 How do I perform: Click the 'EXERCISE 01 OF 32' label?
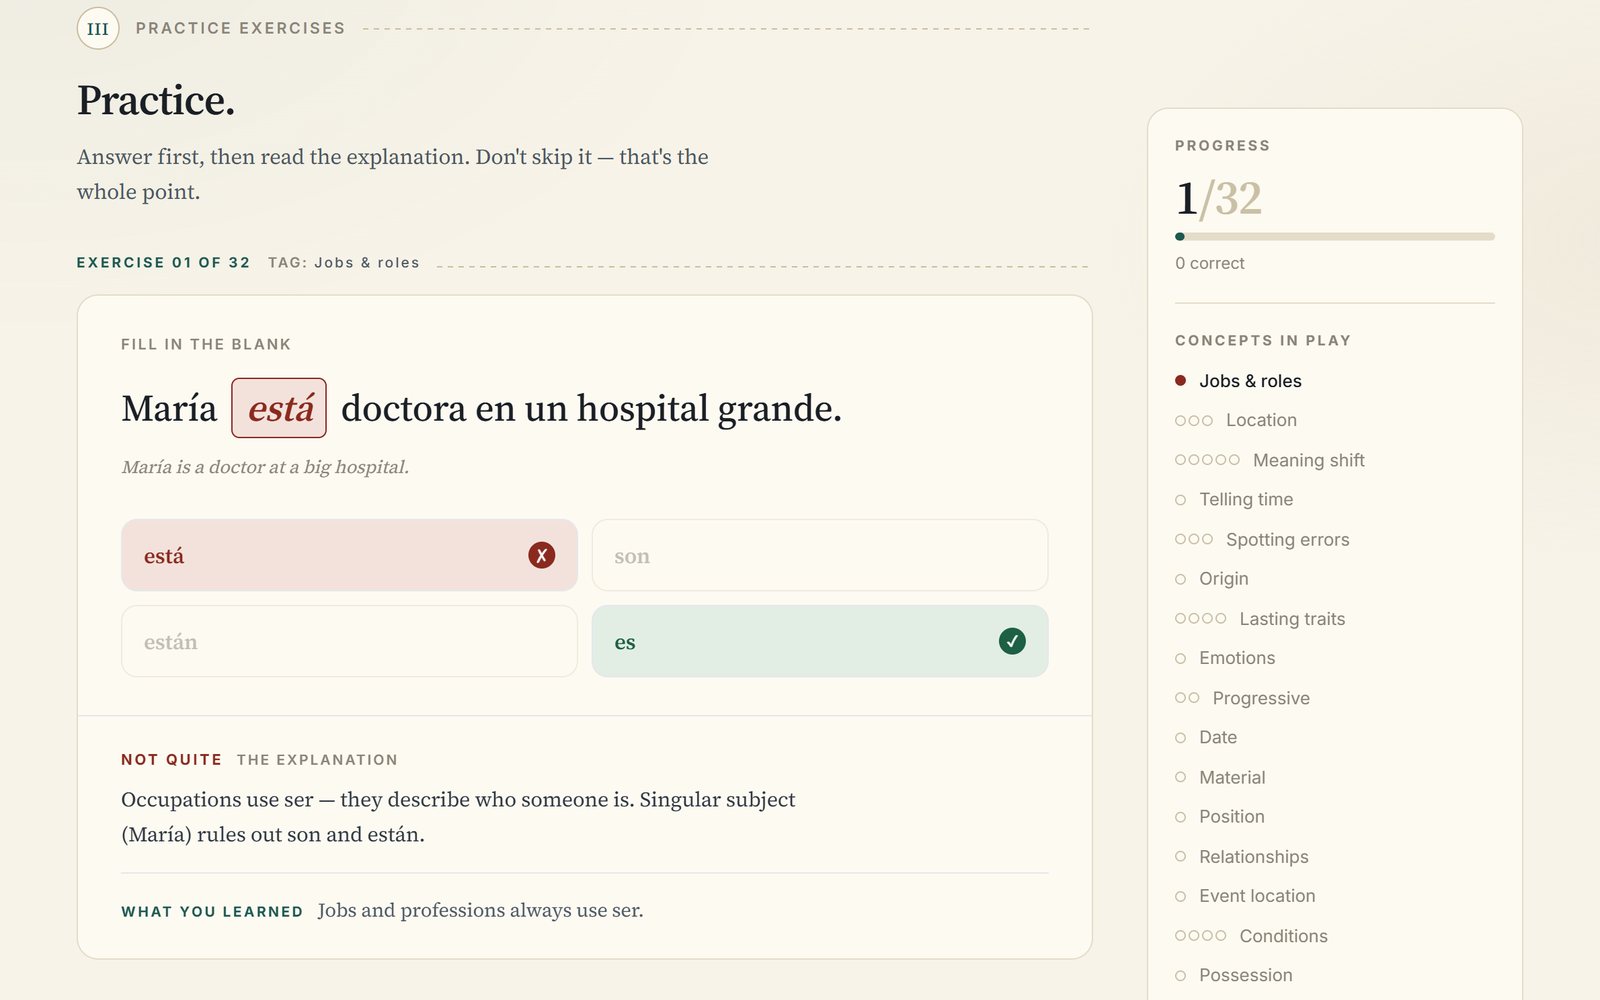[x=163, y=263]
